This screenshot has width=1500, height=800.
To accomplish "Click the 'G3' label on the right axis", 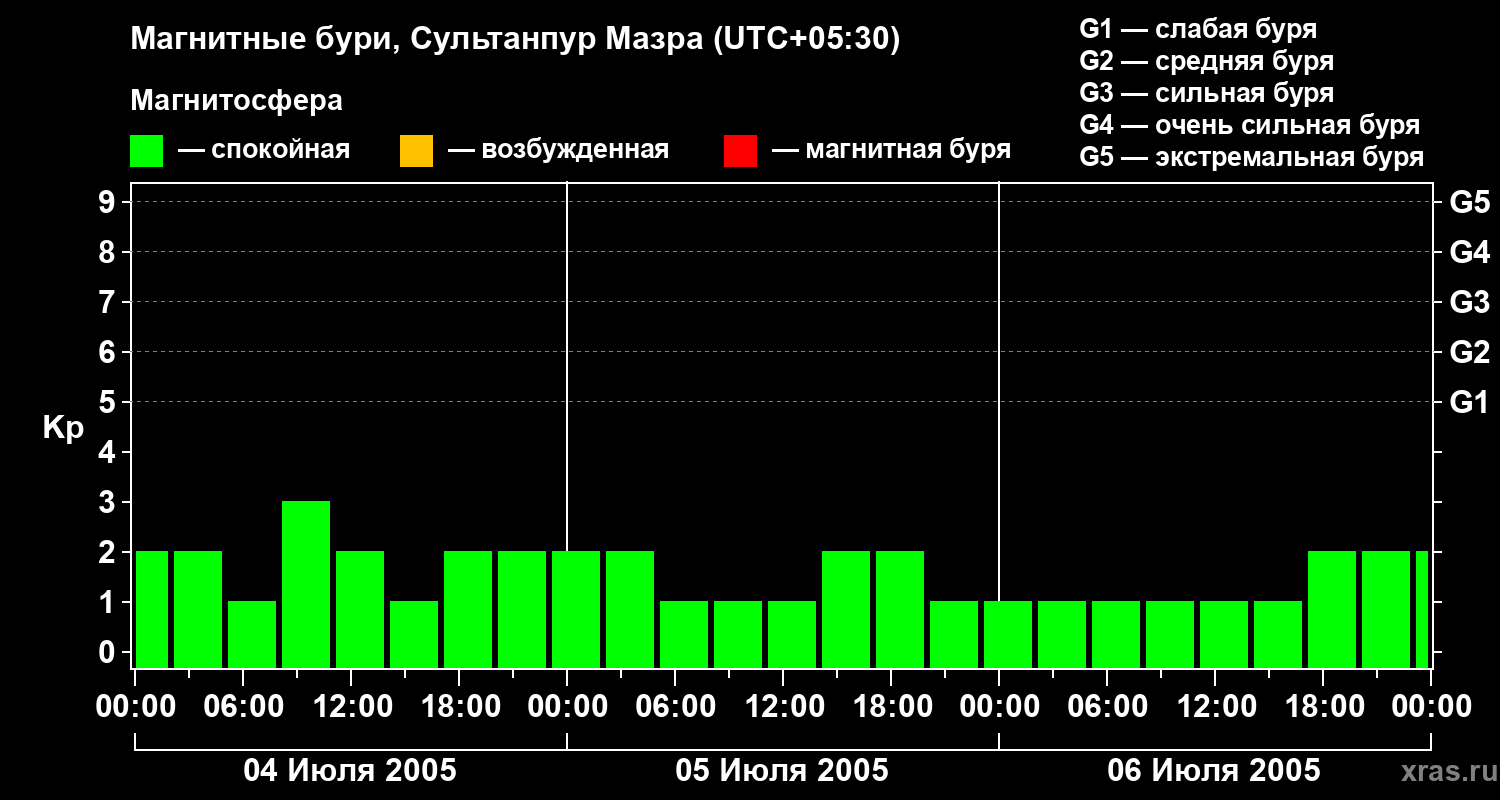I will [1469, 303].
